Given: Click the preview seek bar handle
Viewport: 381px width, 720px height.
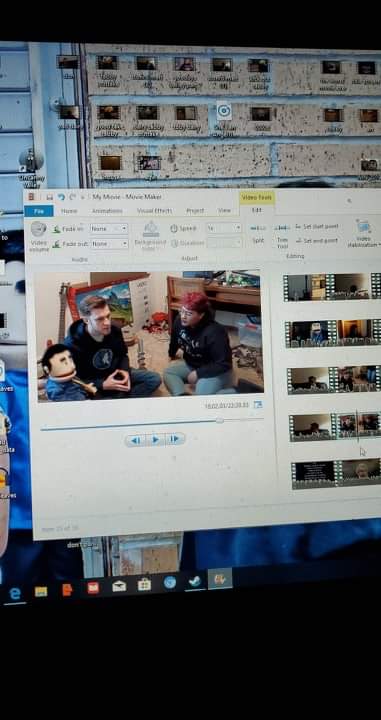Looking at the screenshot, I should (x=220, y=420).
